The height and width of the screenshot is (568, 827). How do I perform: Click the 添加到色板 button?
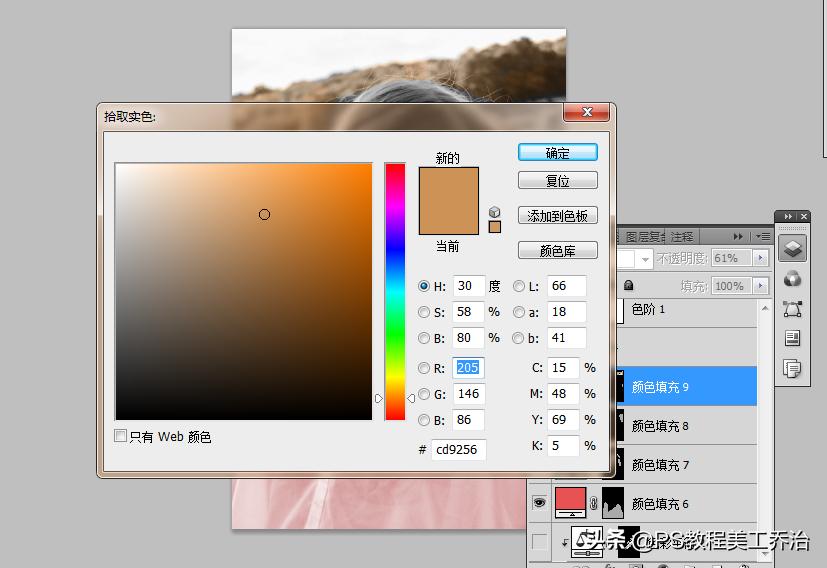coord(557,215)
